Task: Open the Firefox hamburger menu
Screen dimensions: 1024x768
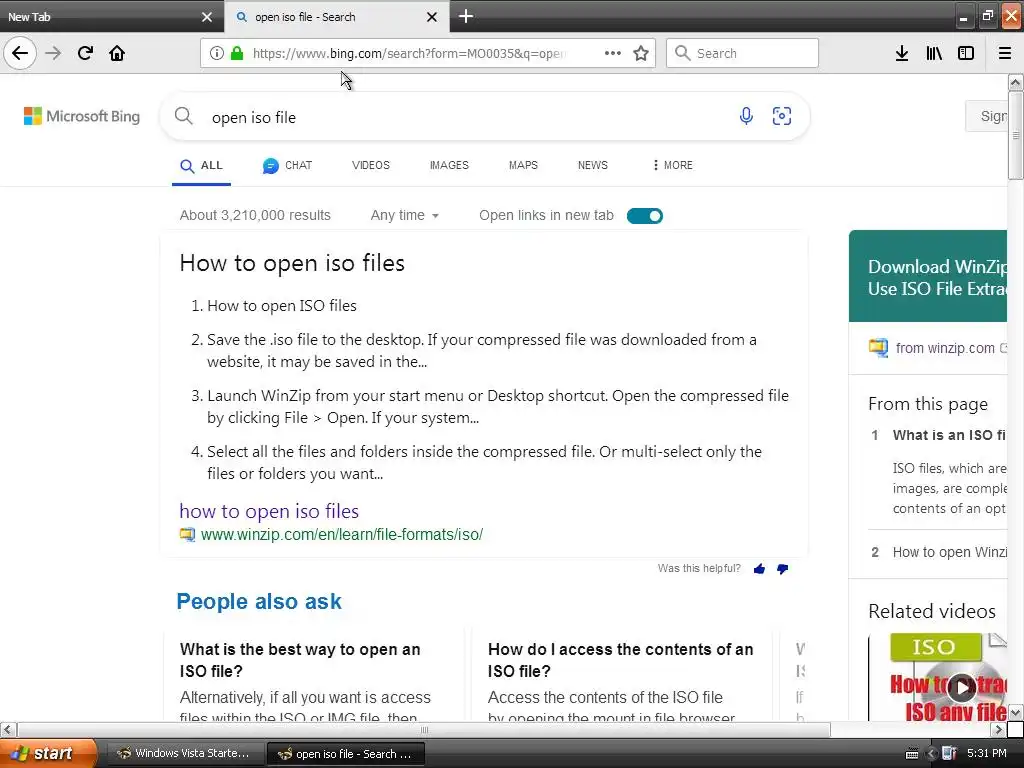Action: (x=1005, y=53)
